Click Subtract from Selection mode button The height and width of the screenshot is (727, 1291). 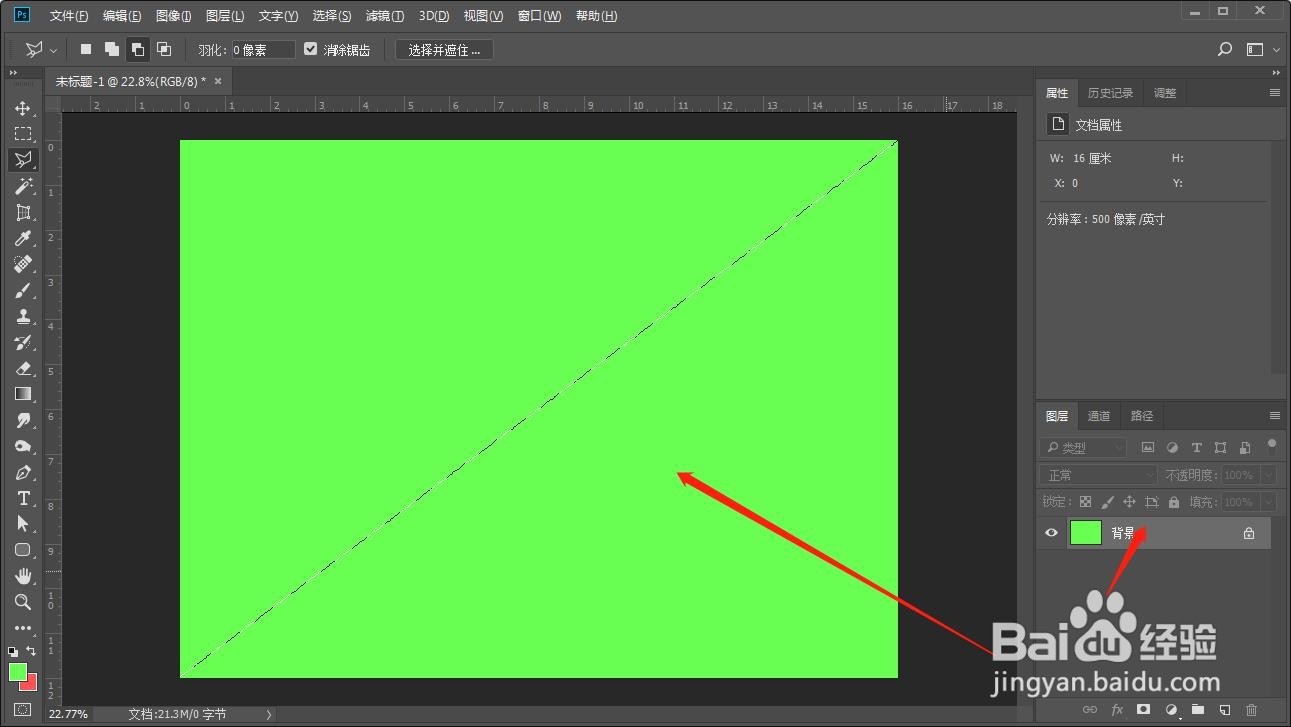(x=138, y=49)
